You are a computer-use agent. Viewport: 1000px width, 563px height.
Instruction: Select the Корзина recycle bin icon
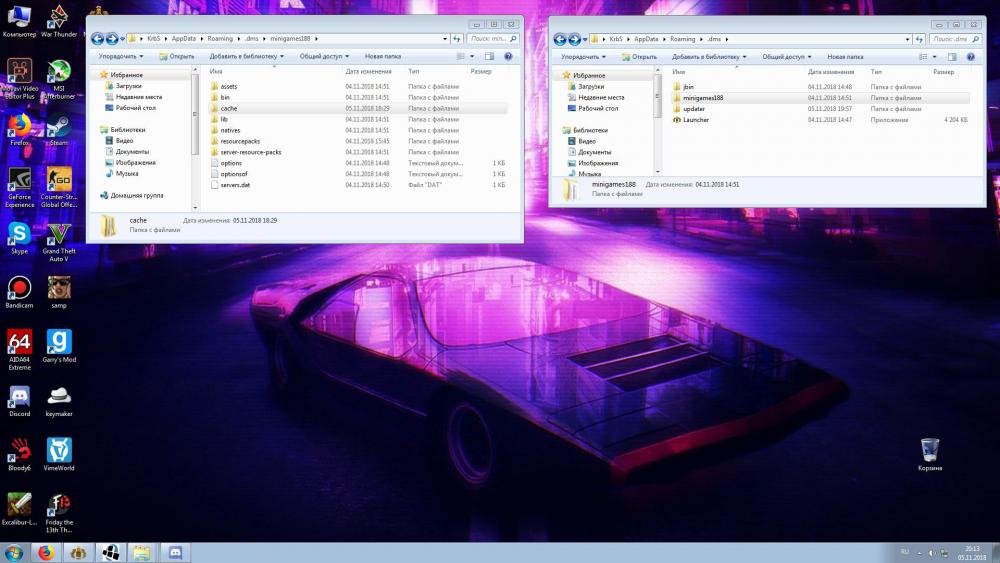click(929, 451)
